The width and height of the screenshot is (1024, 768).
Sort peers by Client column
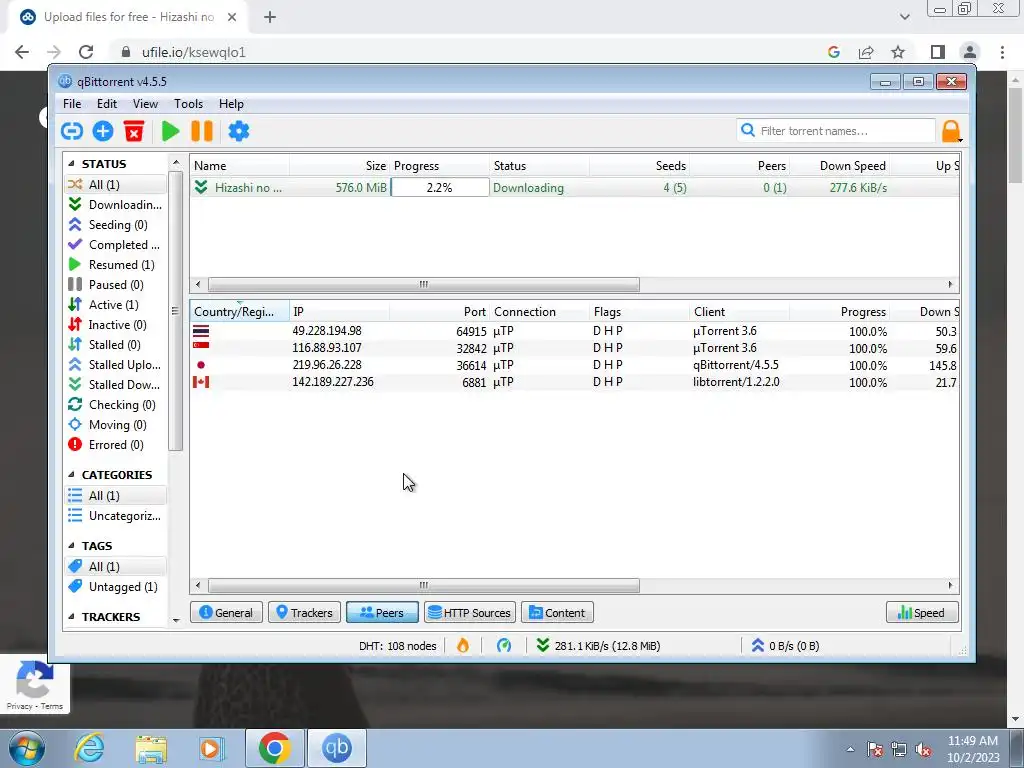tap(739, 312)
